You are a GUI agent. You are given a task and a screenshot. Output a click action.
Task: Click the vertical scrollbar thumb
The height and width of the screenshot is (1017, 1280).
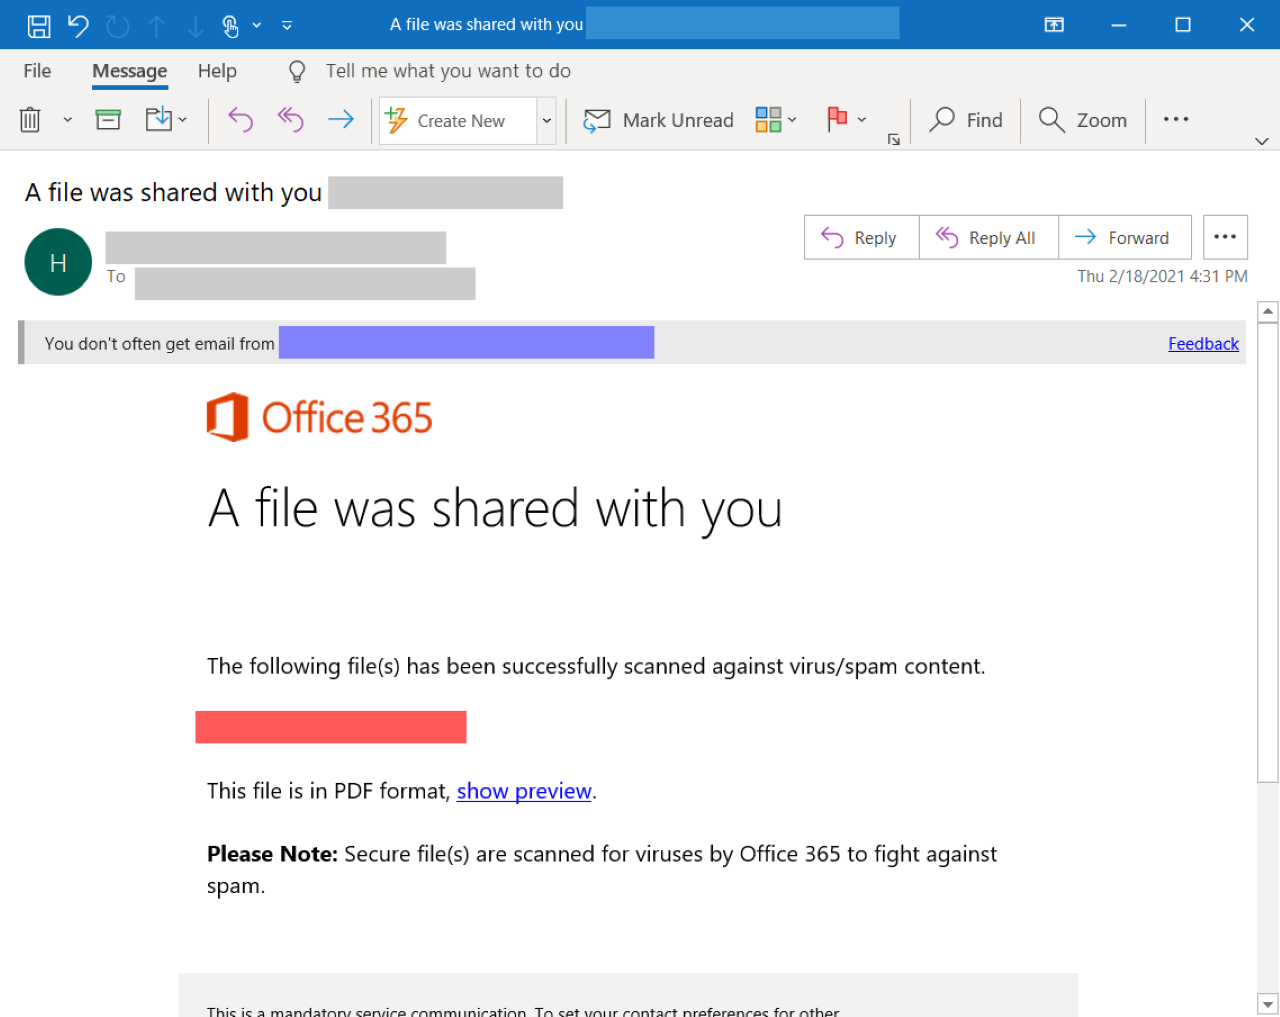coord(1268,552)
